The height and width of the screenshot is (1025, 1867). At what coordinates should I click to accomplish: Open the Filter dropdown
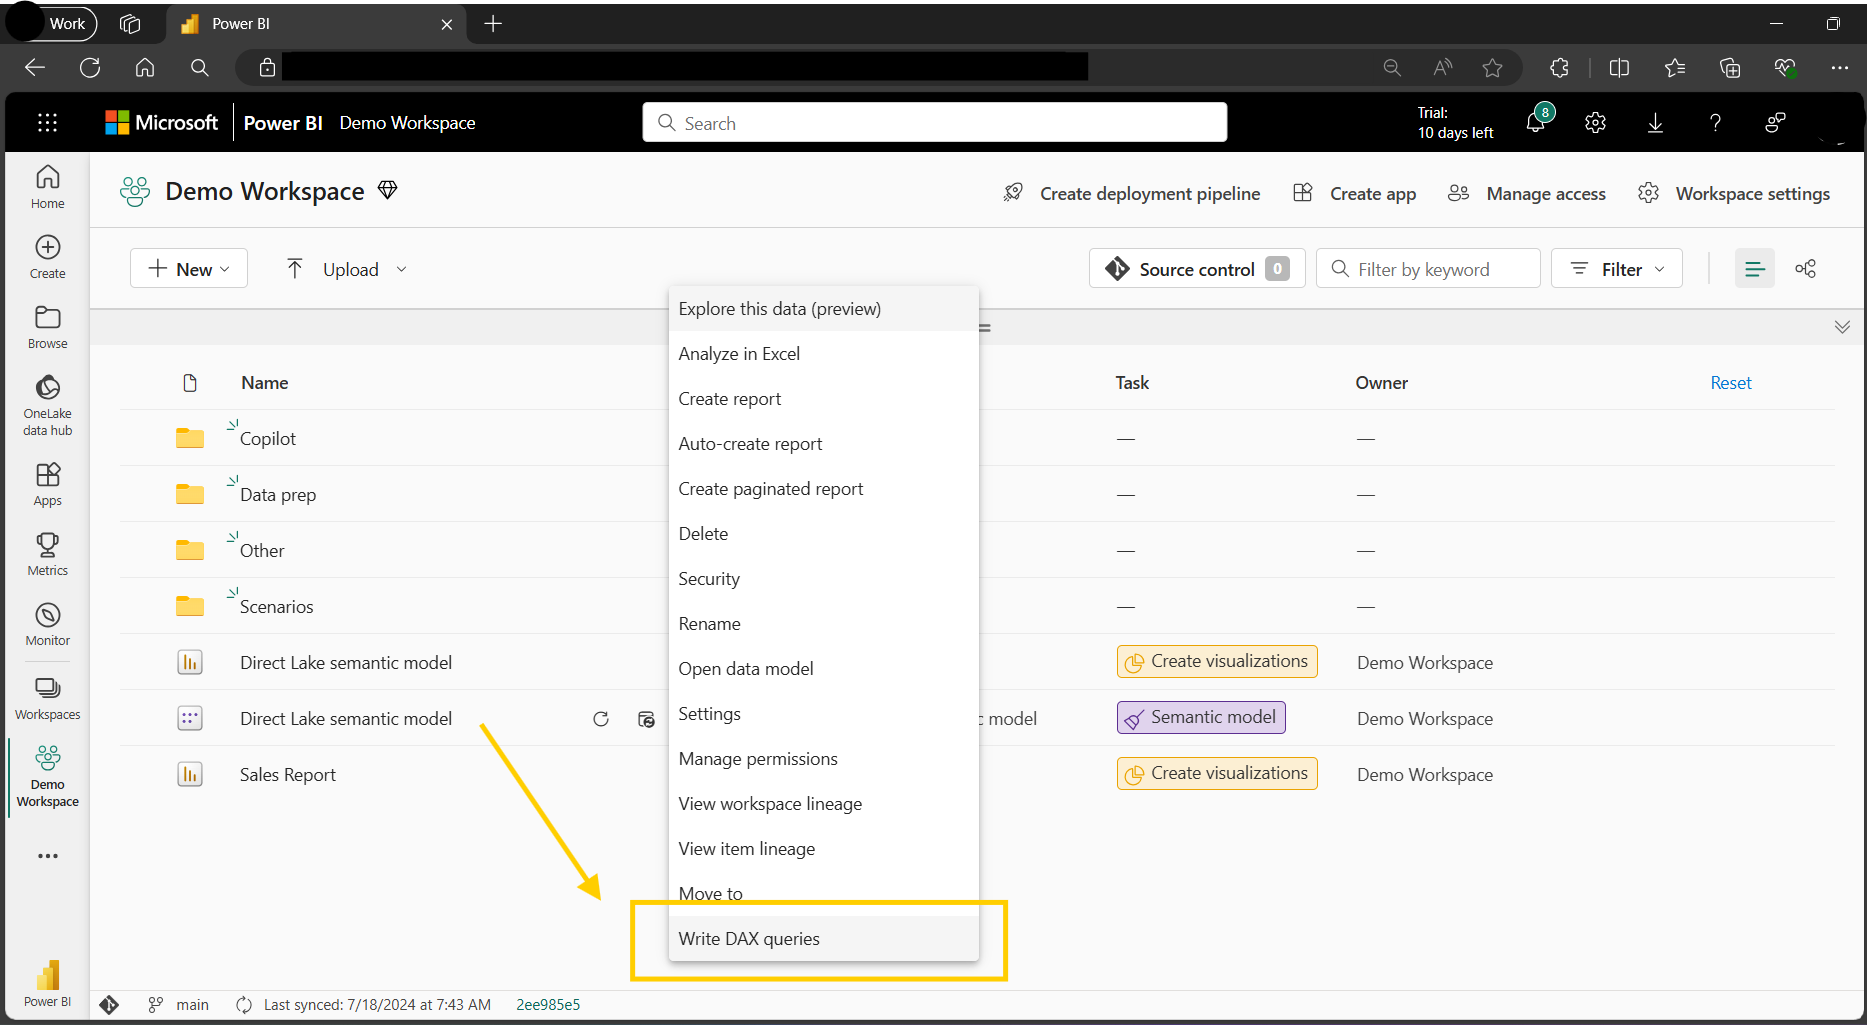(x=1616, y=269)
